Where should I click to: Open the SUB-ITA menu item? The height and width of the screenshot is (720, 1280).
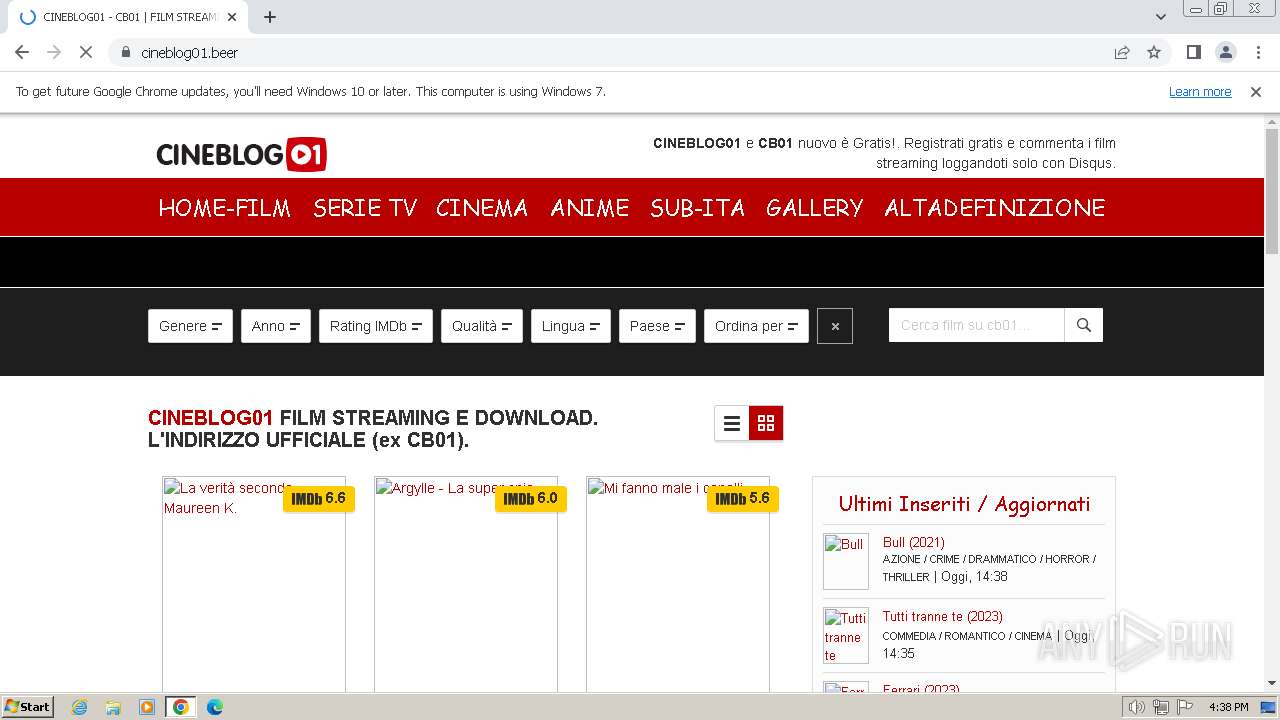[x=698, y=208]
